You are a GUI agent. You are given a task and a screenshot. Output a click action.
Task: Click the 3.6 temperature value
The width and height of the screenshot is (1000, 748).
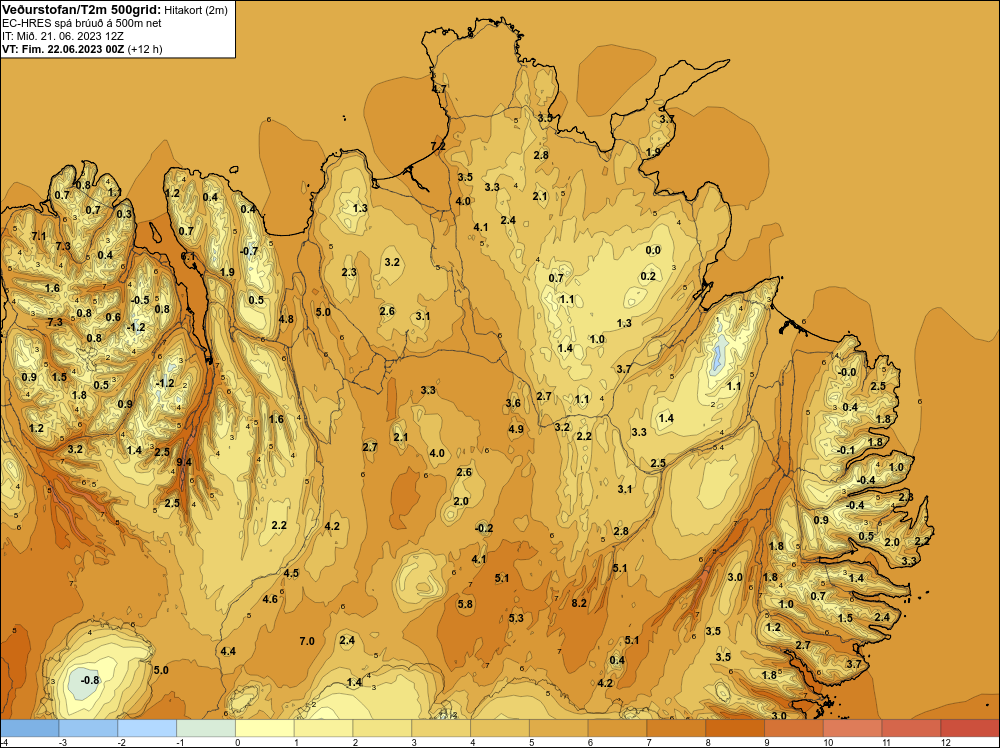513,403
